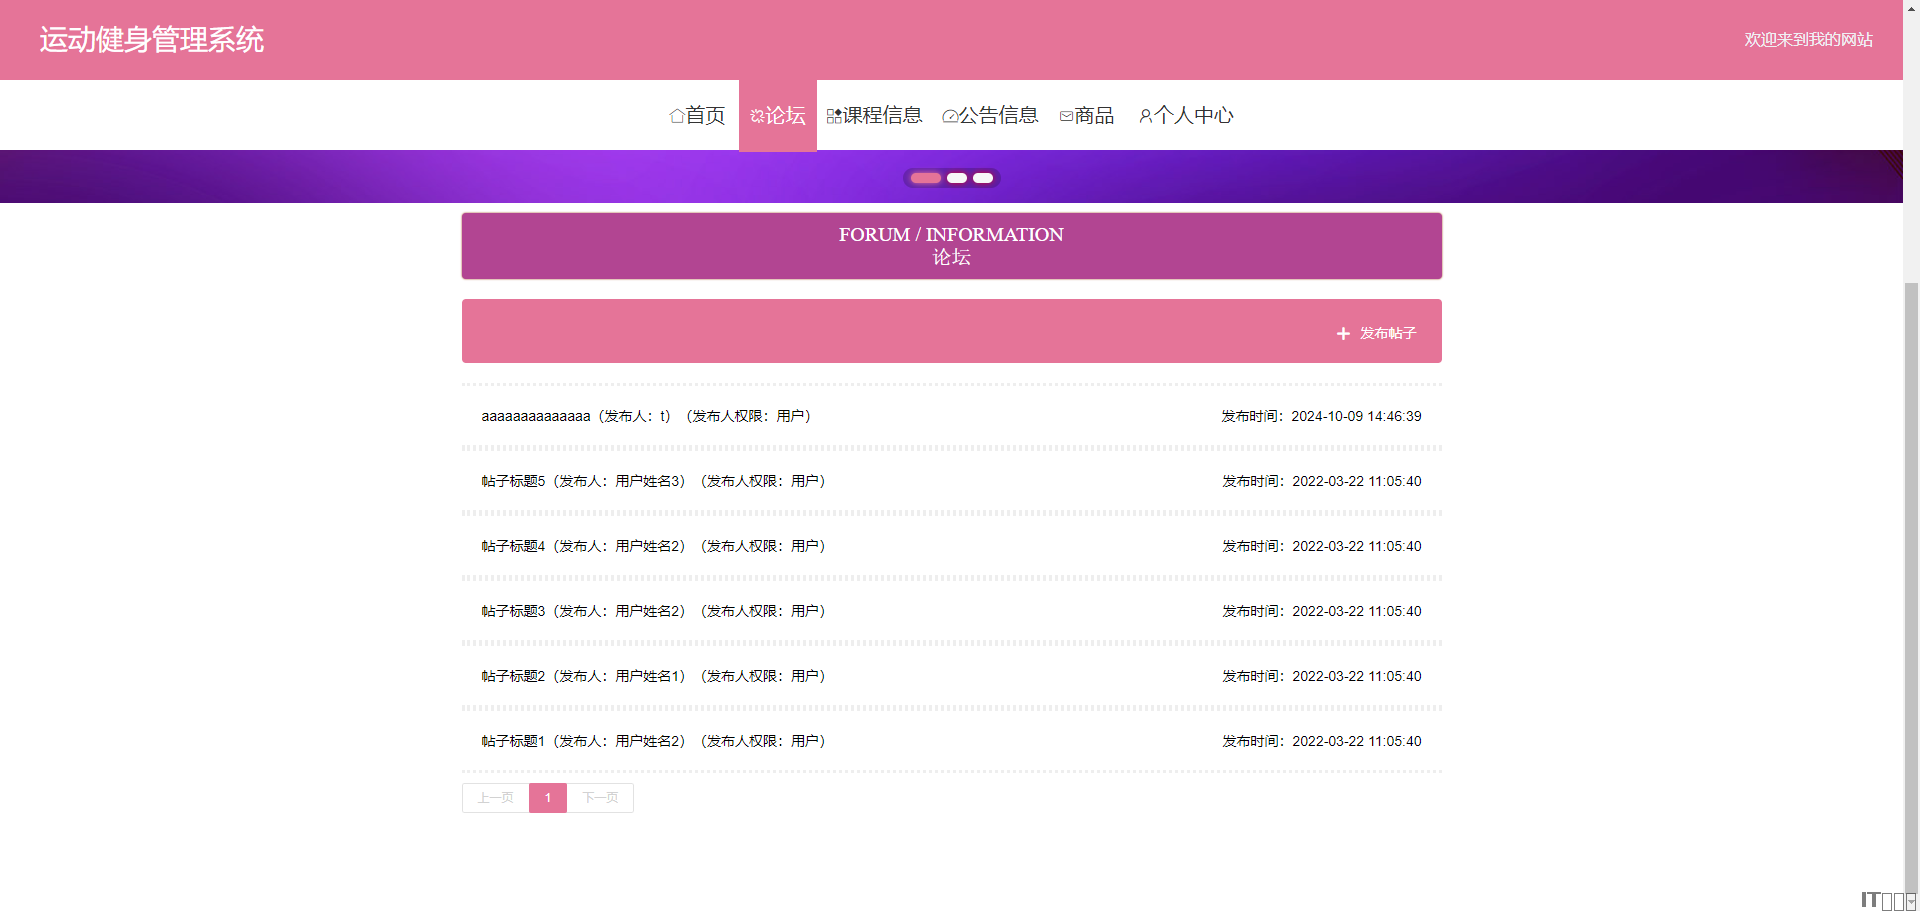
Task: Click the gauge icon beside 公告信息
Action: click(x=950, y=116)
